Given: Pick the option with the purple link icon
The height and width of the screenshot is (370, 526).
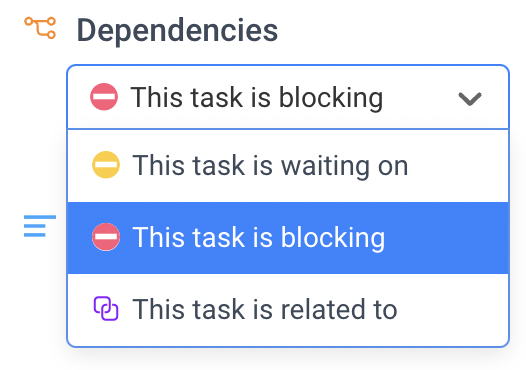Looking at the screenshot, I should tap(288, 310).
